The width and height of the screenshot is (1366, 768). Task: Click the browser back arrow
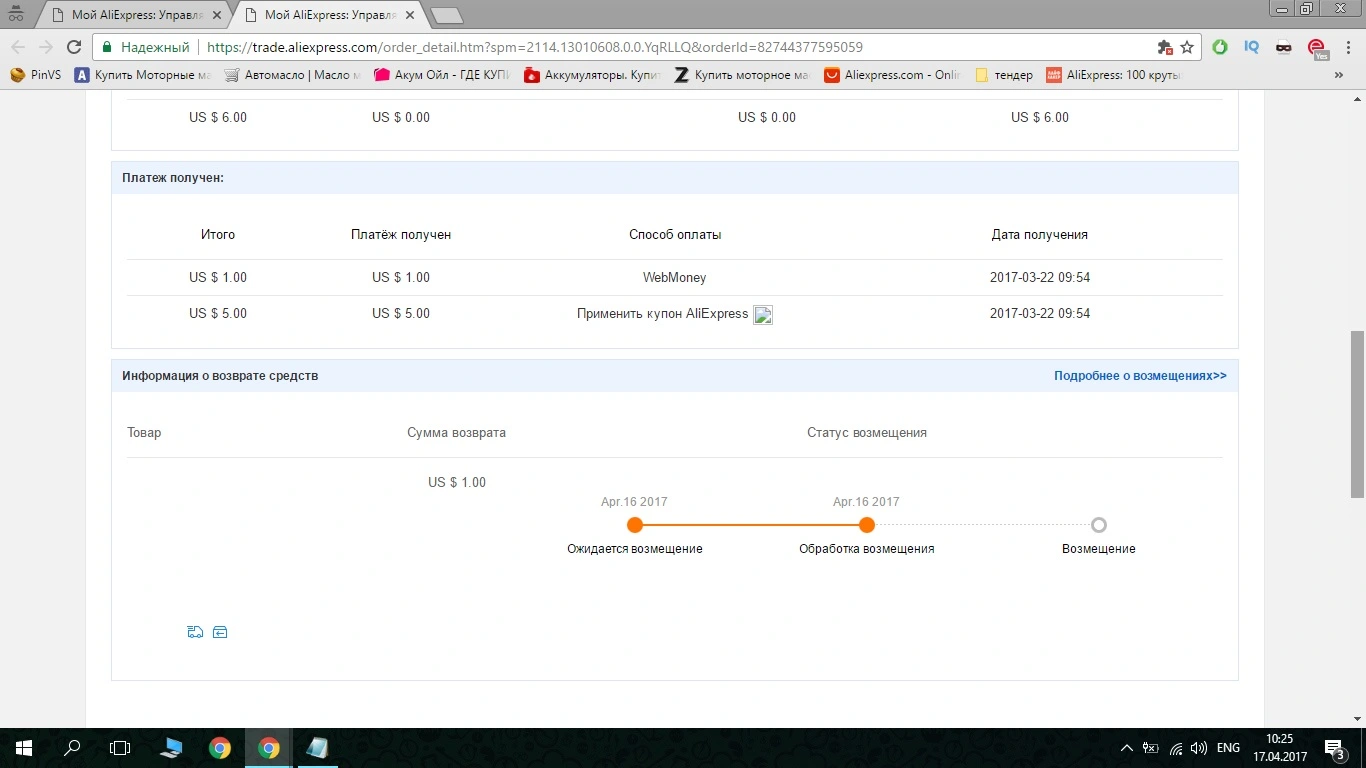point(18,47)
